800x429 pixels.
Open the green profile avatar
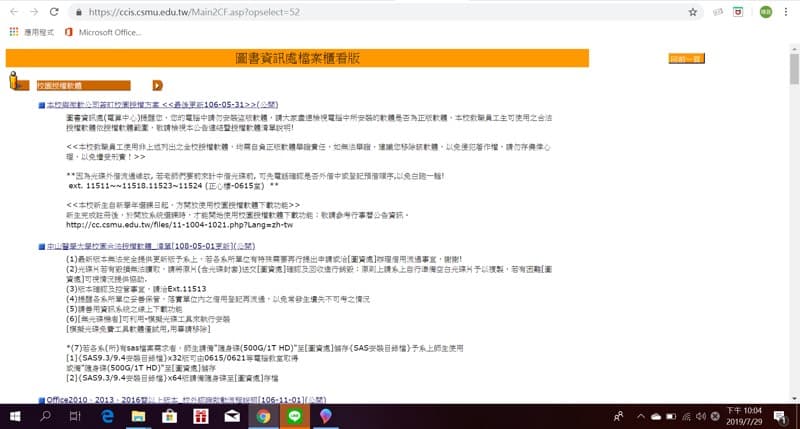tap(765, 12)
